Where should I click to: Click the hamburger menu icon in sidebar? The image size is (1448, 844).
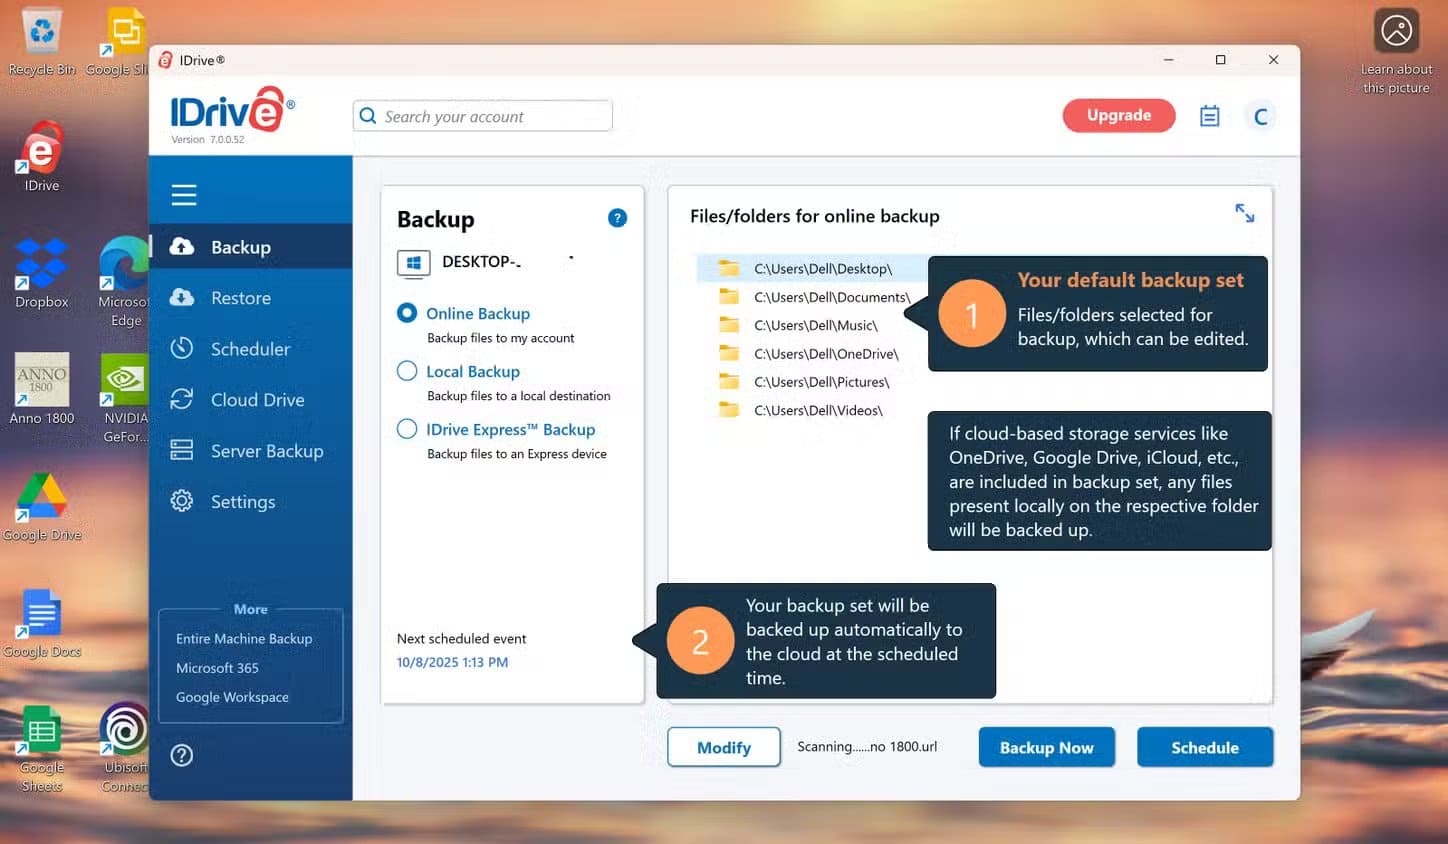[x=184, y=195]
